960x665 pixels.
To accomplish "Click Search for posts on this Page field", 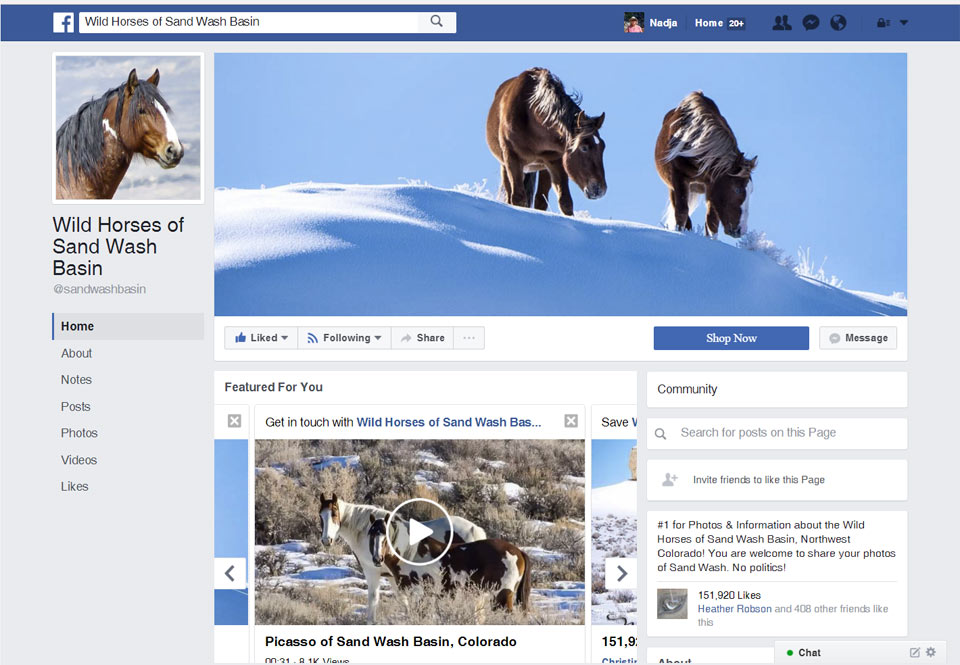I will point(777,433).
